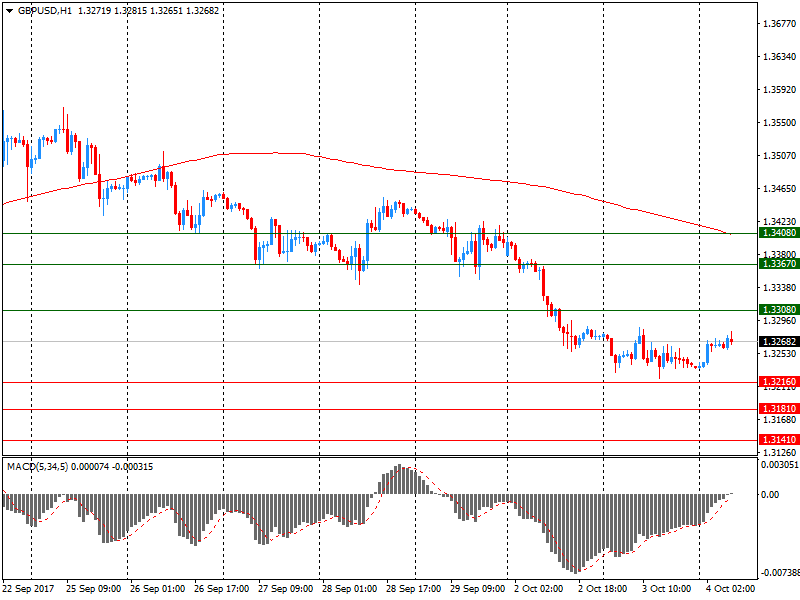Screen dimensions: 800x600
Task: Click the 2 Oct 18:00 time label
Action: click(603, 589)
